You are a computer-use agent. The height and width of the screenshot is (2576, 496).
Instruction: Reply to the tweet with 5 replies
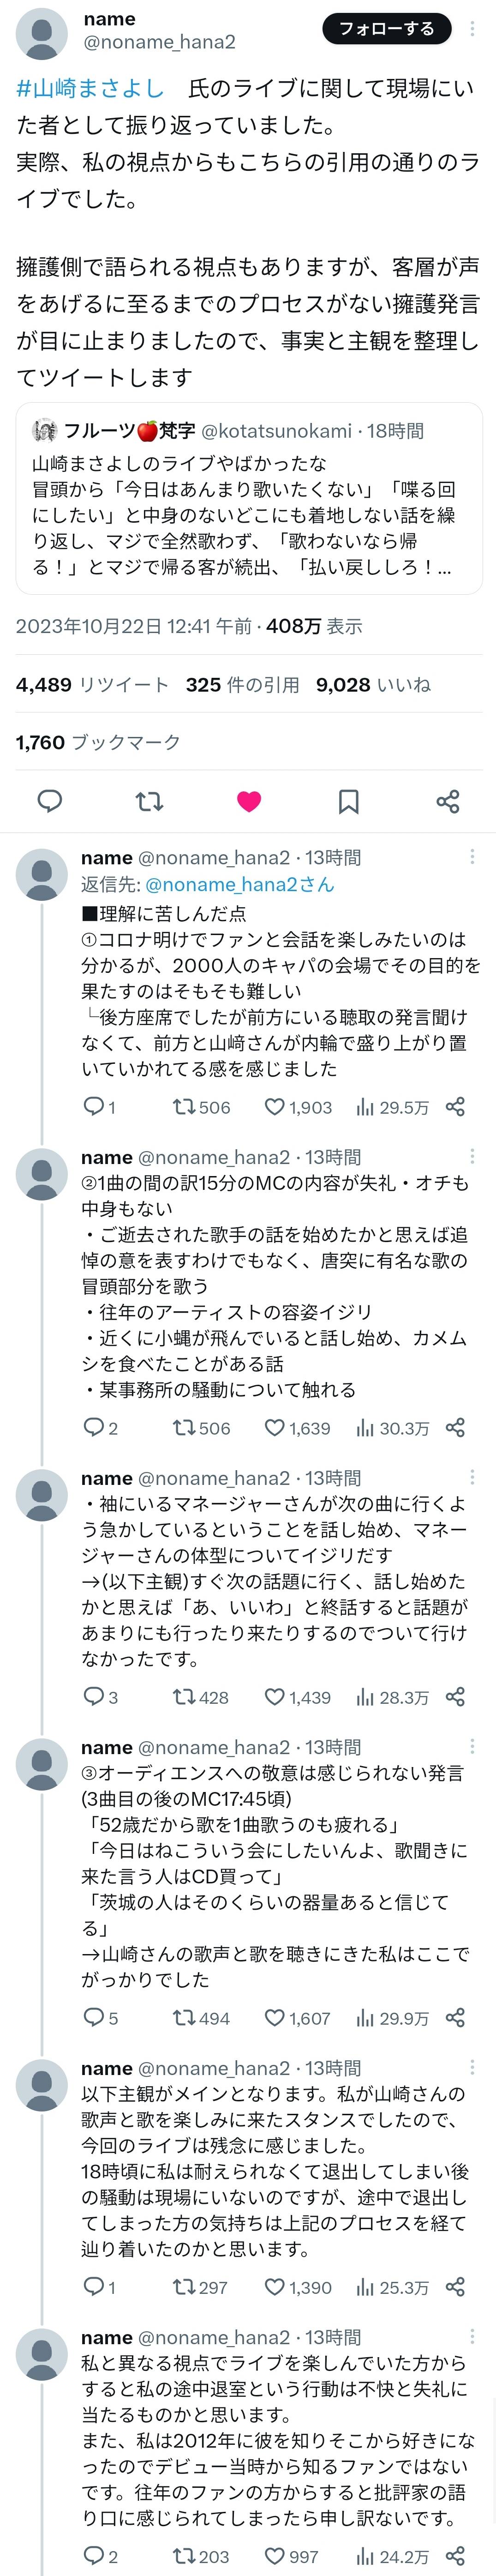click(94, 2017)
